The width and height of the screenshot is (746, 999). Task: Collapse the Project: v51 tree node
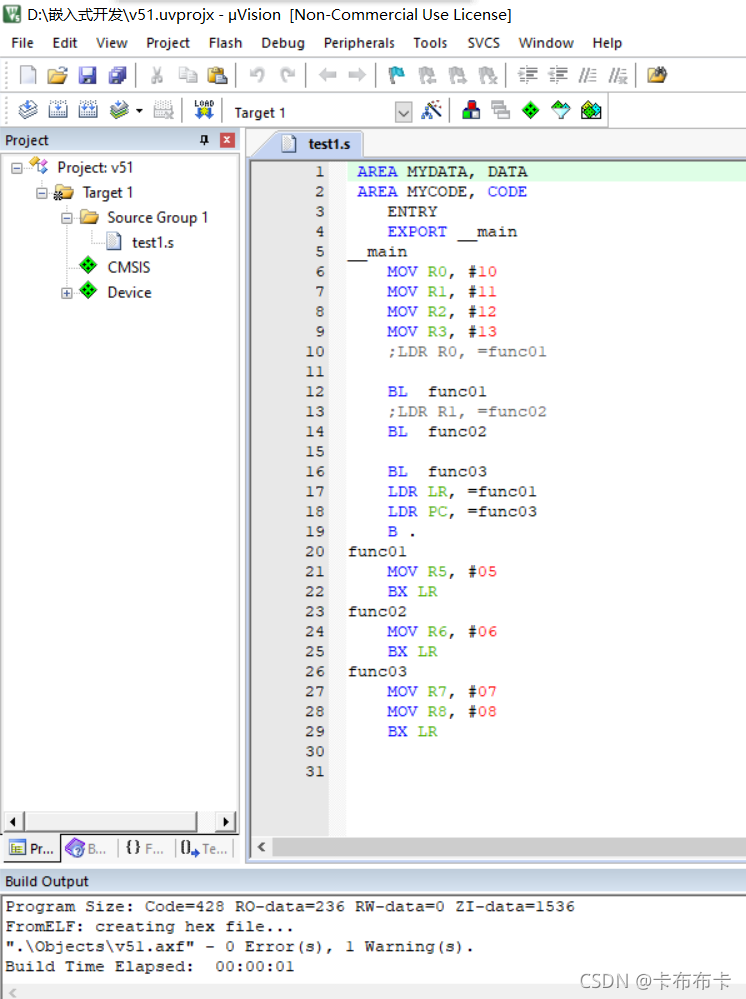pos(17,168)
